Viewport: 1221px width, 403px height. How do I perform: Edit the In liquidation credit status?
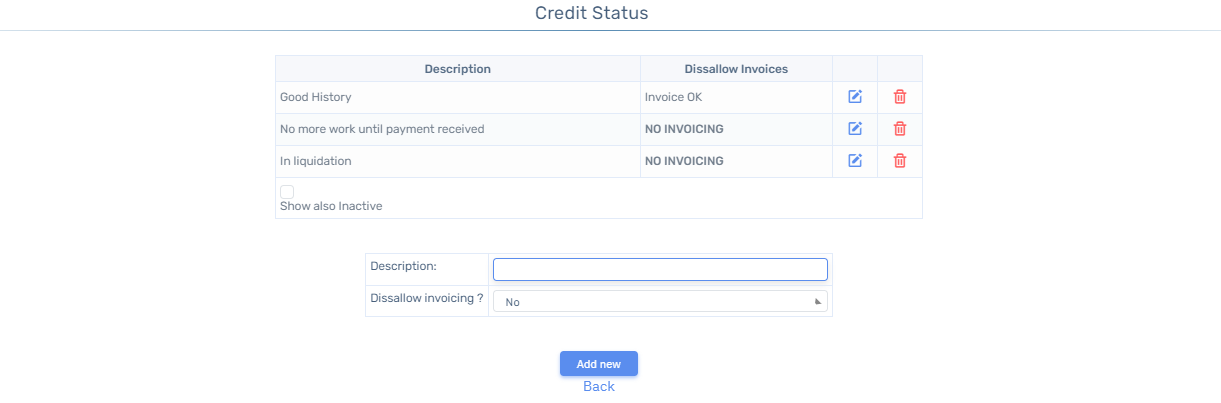point(855,161)
